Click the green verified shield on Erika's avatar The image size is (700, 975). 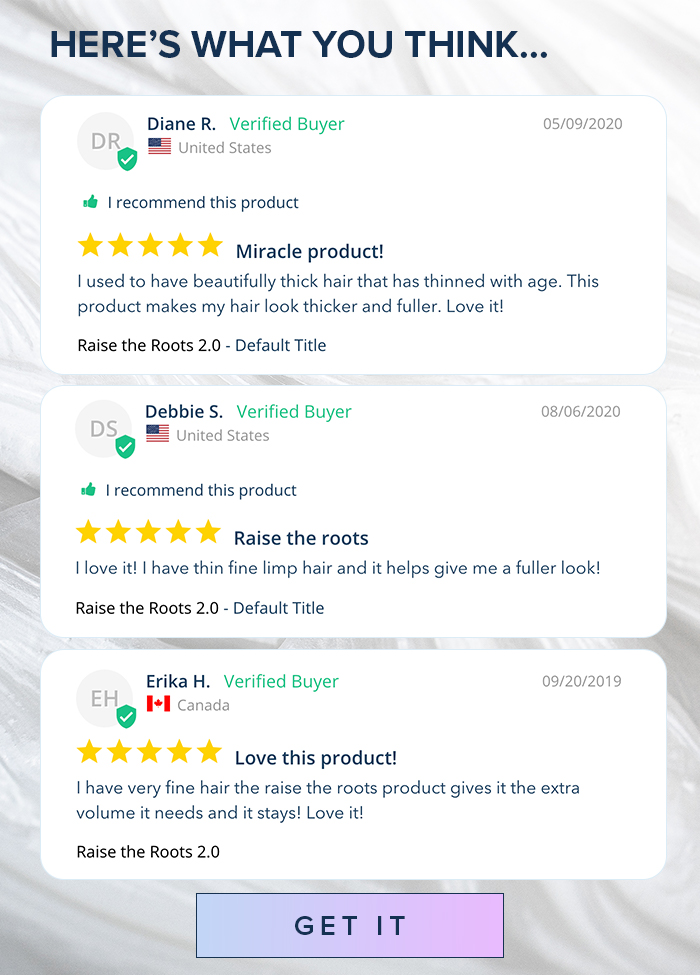[126, 716]
